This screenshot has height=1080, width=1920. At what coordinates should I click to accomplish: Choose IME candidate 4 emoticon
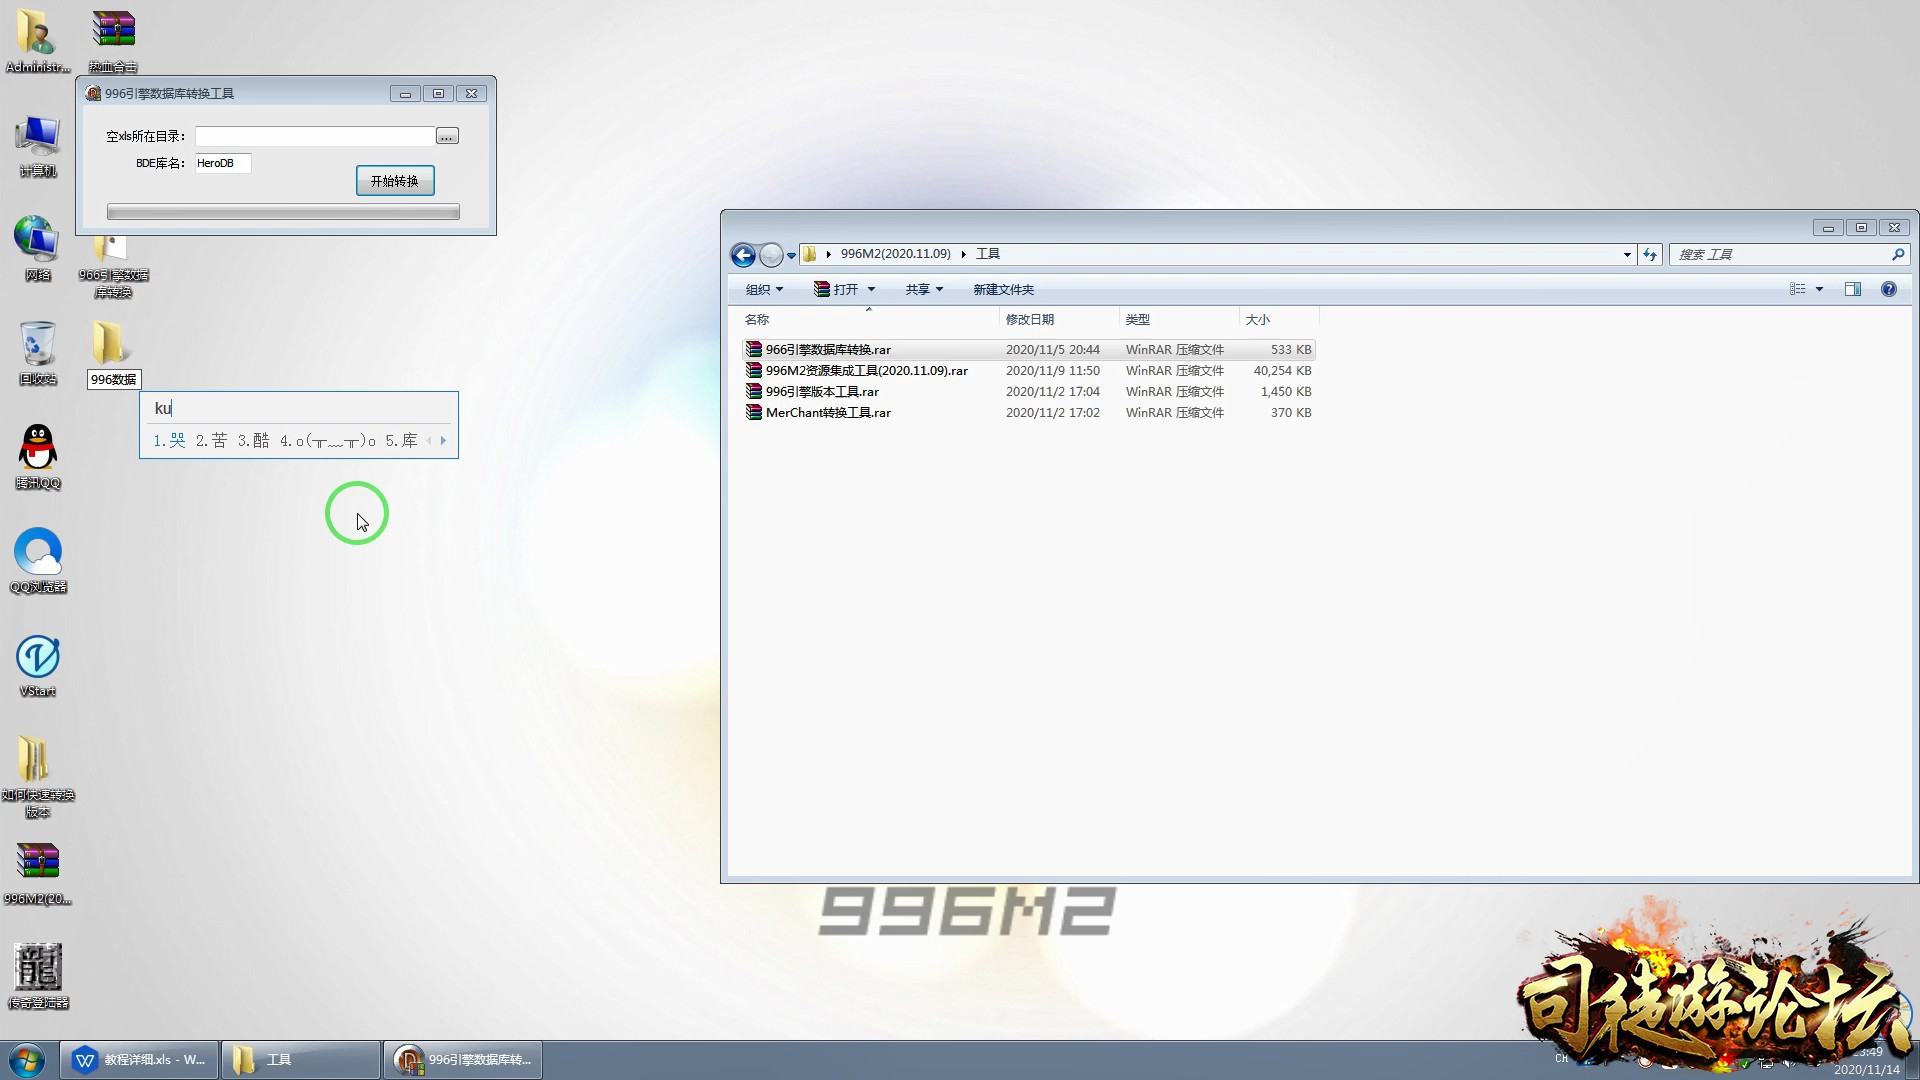[x=328, y=441]
